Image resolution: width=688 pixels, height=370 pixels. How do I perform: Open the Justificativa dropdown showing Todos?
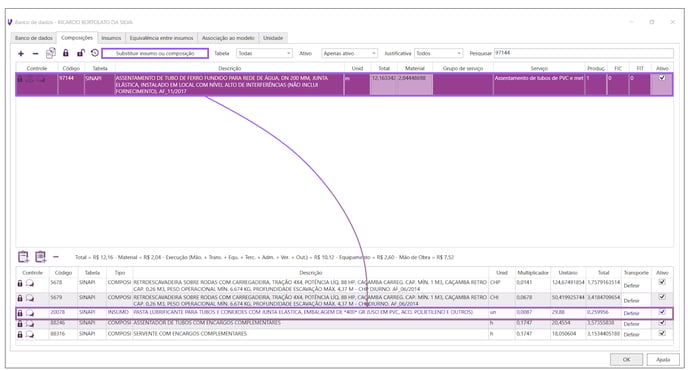[438, 53]
